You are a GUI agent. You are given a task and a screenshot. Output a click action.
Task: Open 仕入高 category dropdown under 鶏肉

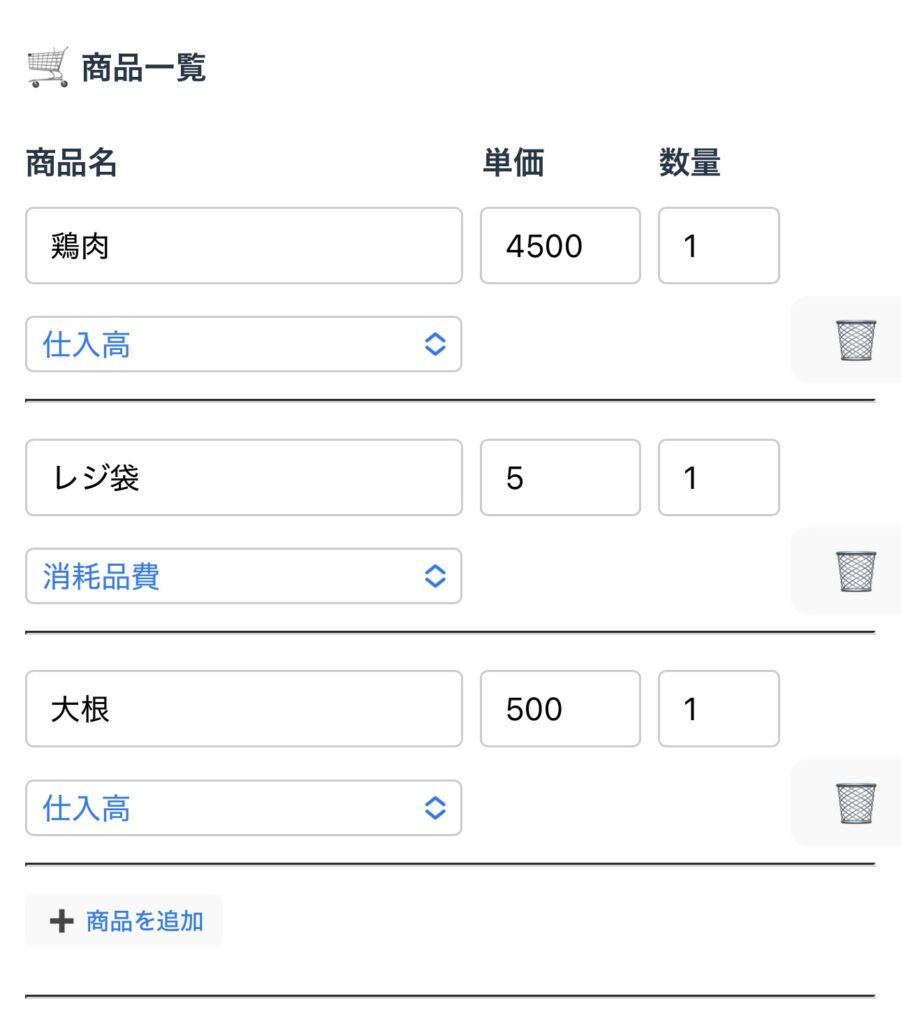[243, 345]
